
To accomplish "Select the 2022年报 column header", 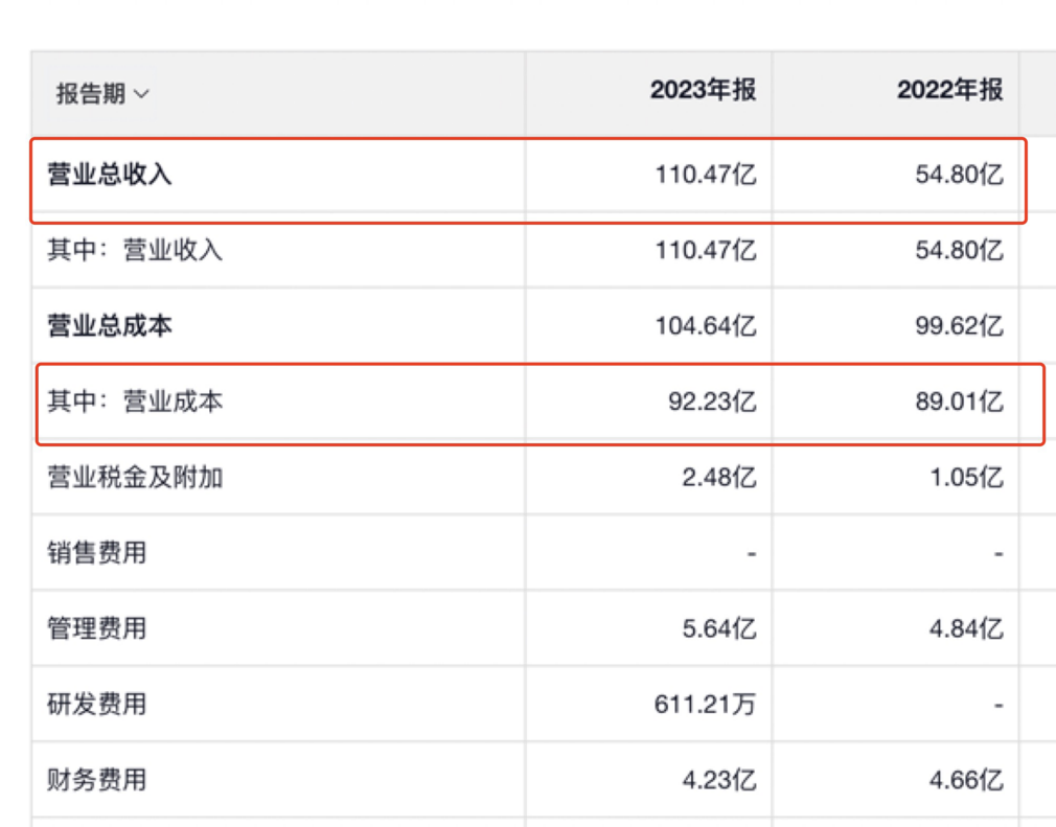I will point(949,91).
